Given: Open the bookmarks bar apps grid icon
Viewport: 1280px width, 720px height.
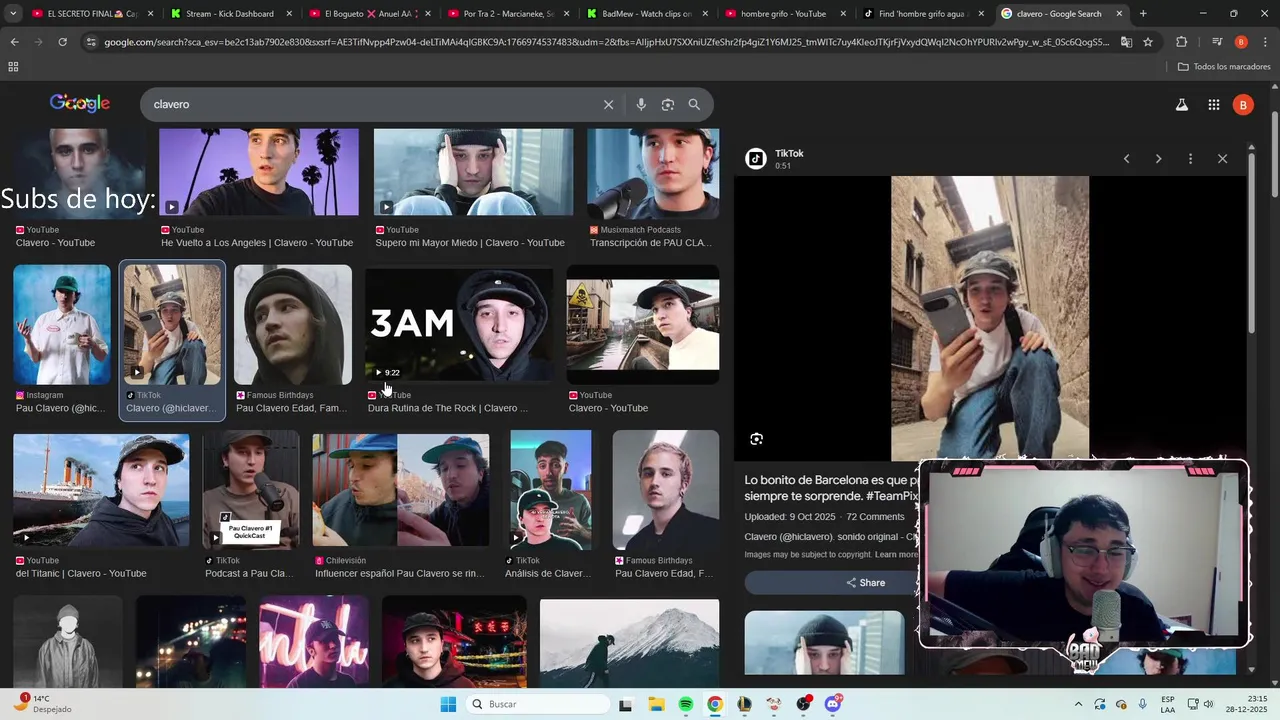Looking at the screenshot, I should click(x=13, y=67).
